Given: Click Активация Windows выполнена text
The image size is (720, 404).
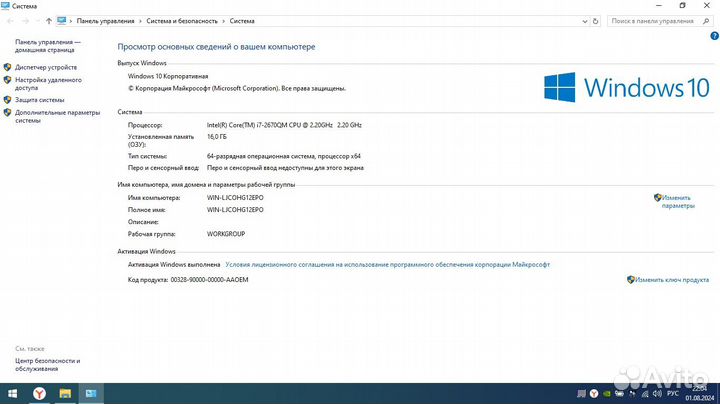Looking at the screenshot, I should click(x=174, y=265).
